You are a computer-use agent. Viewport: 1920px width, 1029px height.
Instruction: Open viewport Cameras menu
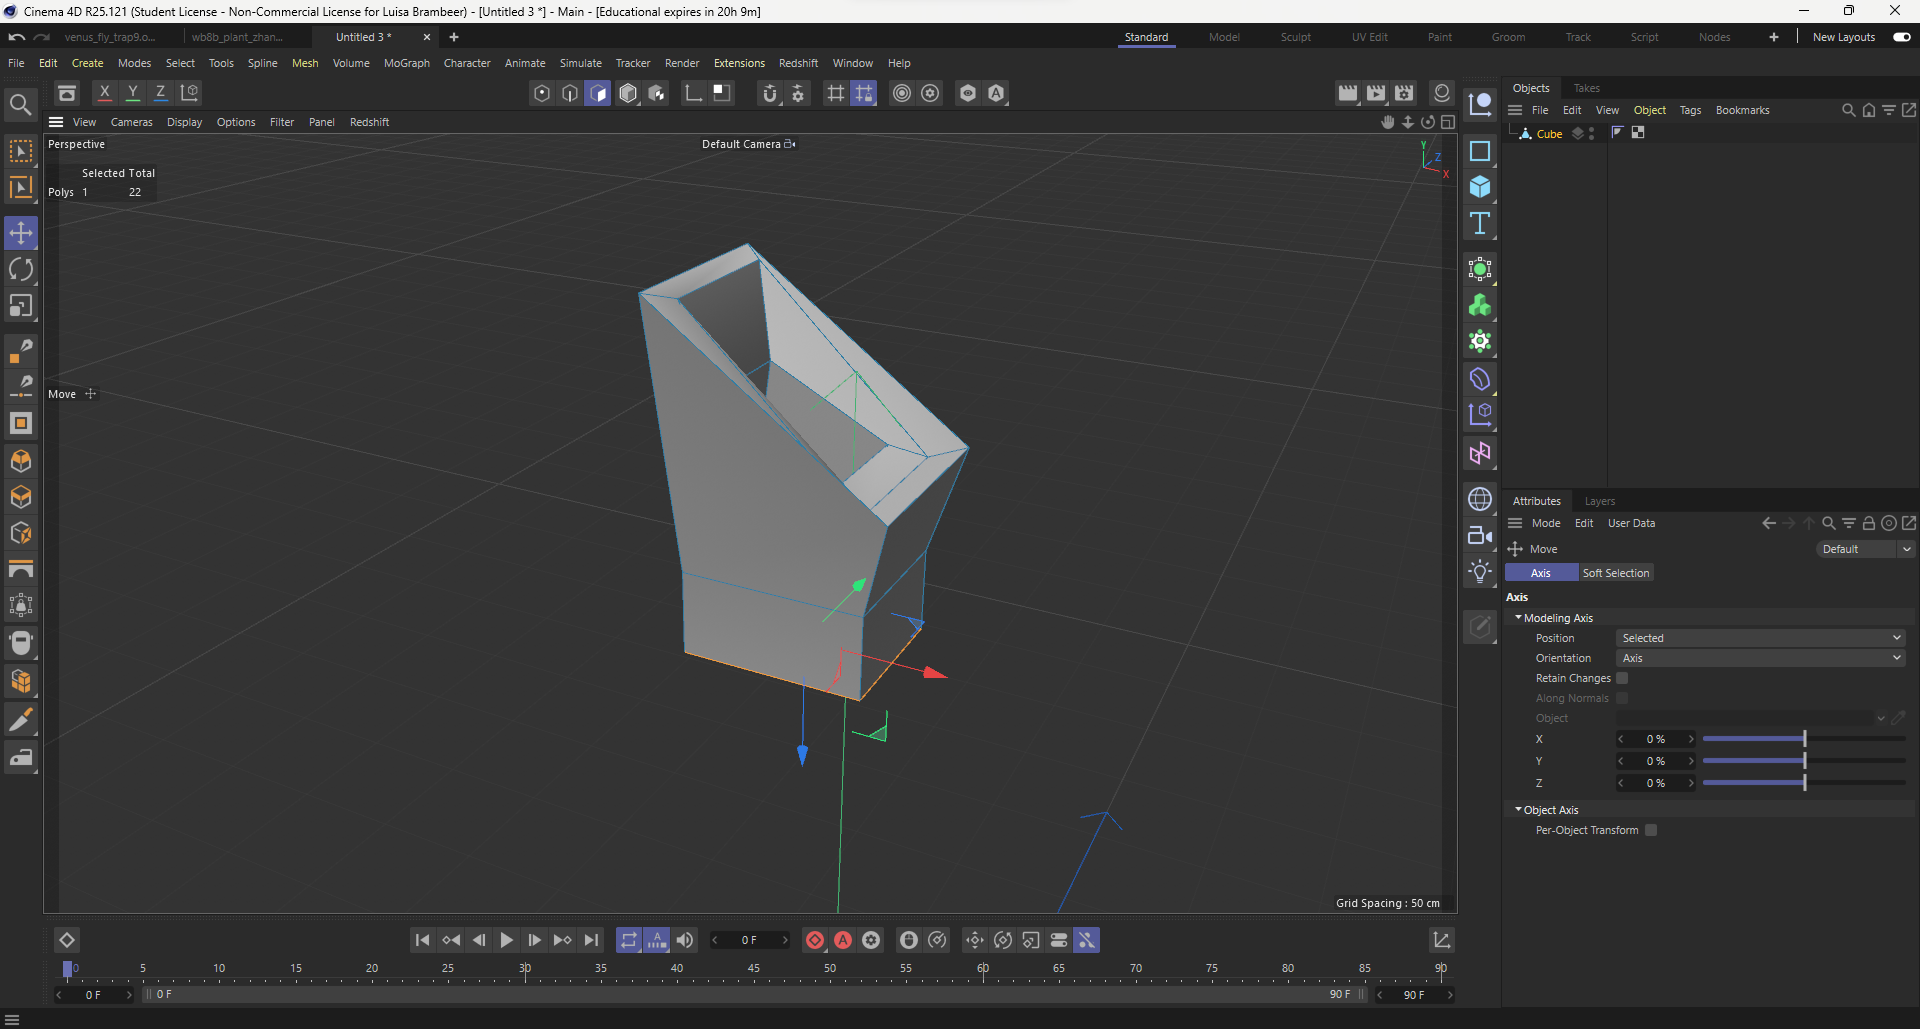click(x=132, y=122)
